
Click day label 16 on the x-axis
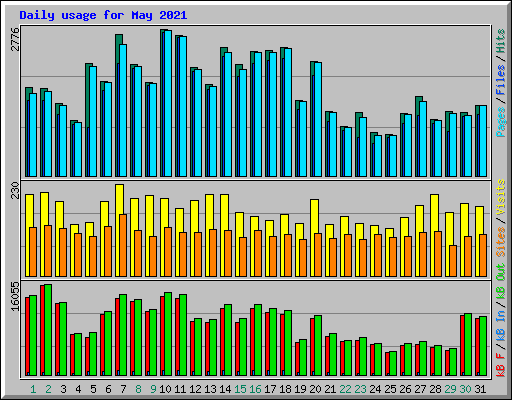[255, 389]
